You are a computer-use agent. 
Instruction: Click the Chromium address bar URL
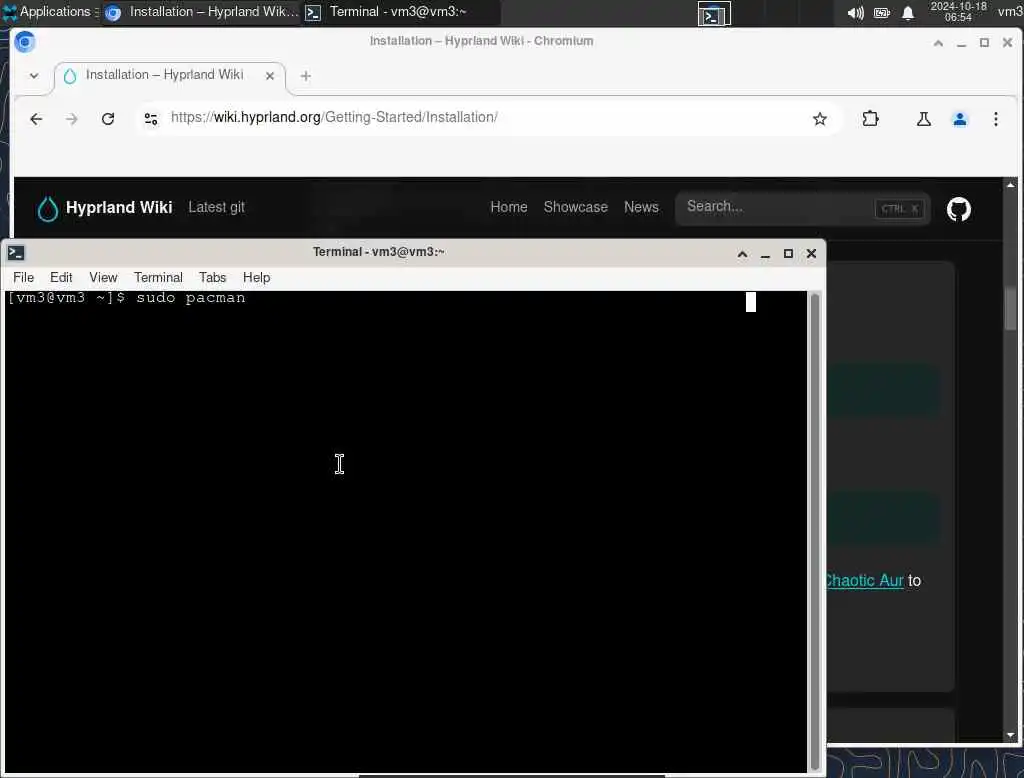click(x=334, y=118)
